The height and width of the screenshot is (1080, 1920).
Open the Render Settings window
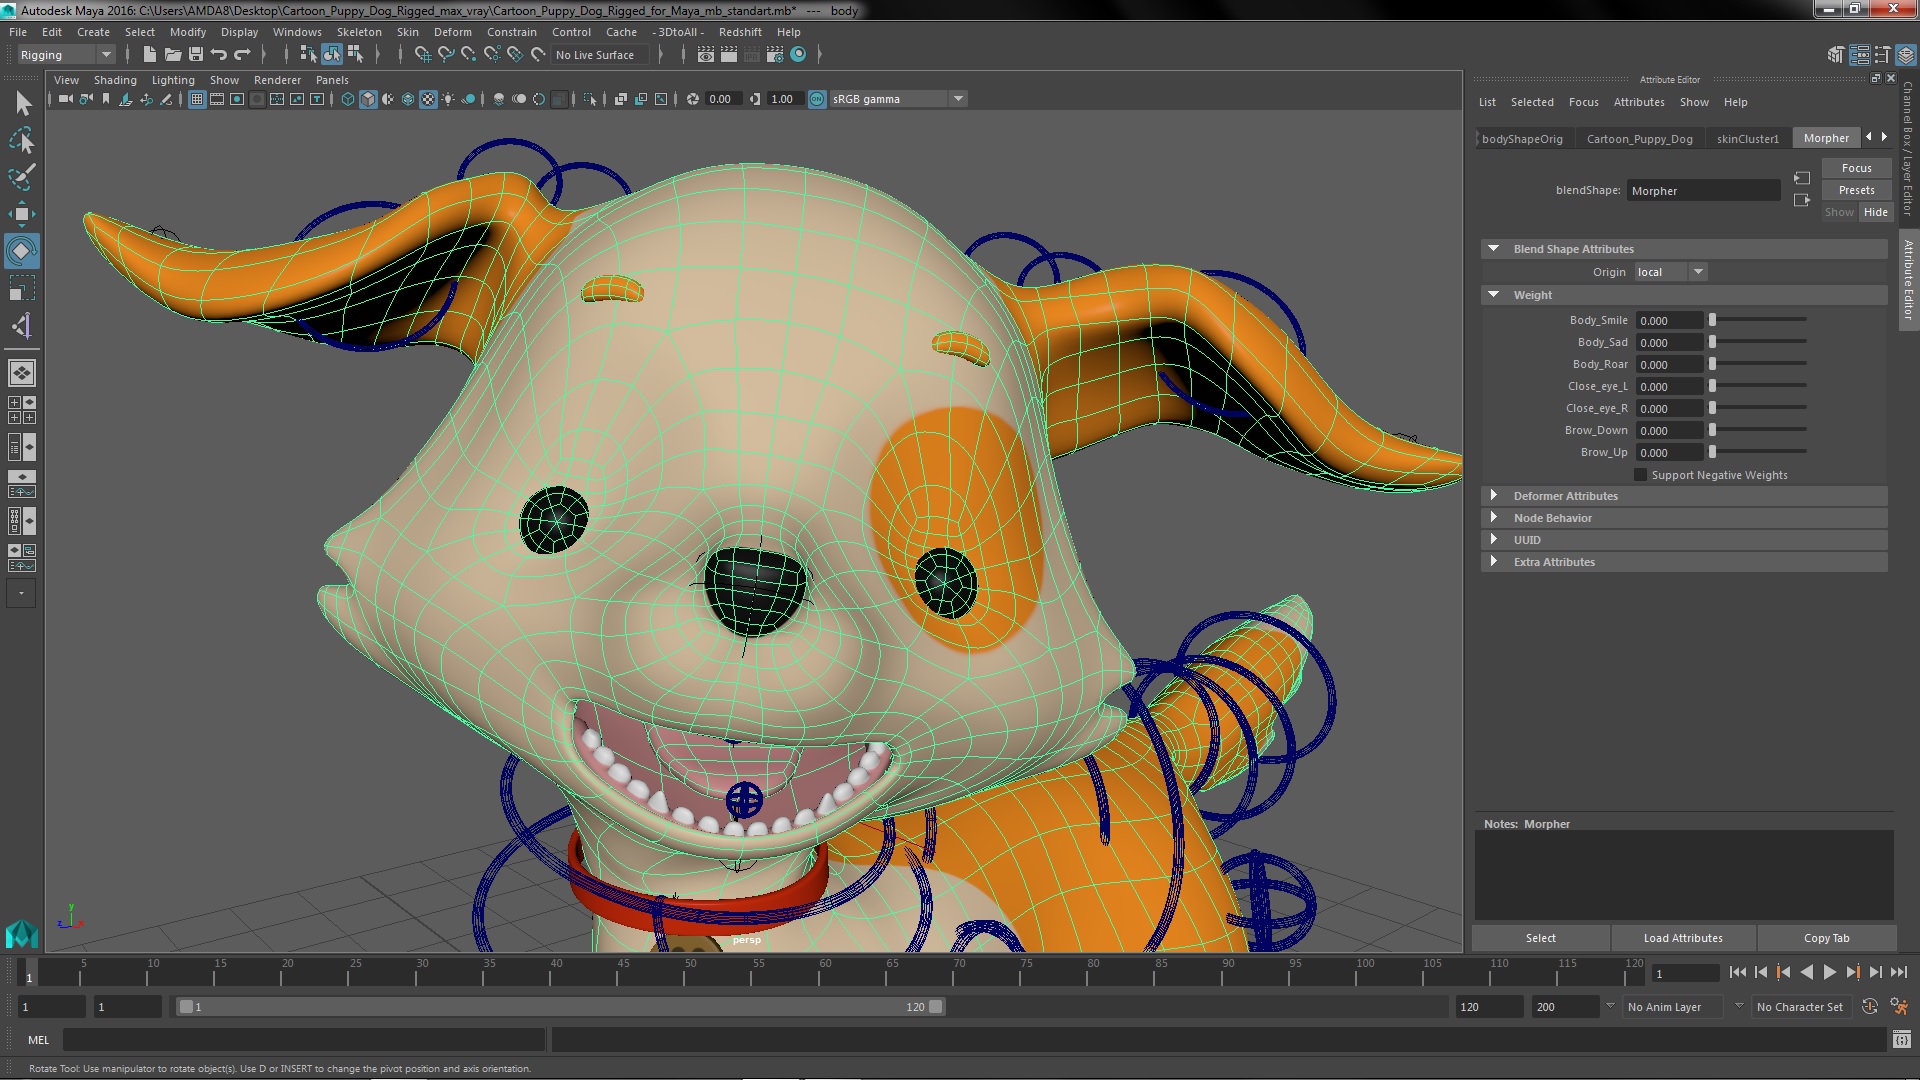pos(775,55)
